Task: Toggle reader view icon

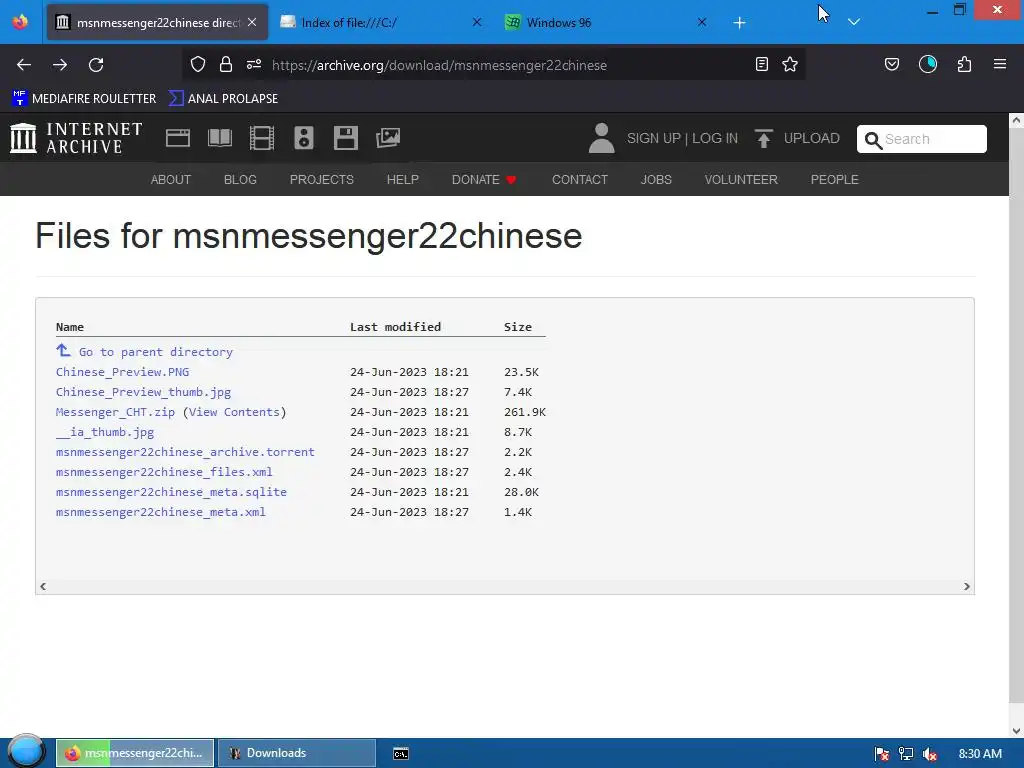Action: coord(761,65)
